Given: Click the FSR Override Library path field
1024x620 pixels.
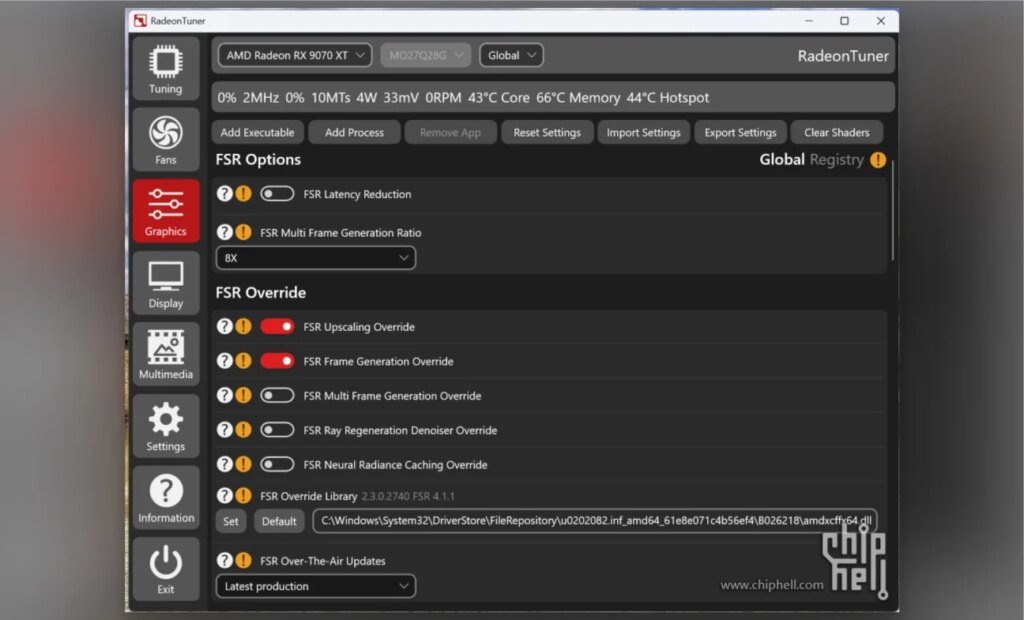Looking at the screenshot, I should [x=595, y=521].
